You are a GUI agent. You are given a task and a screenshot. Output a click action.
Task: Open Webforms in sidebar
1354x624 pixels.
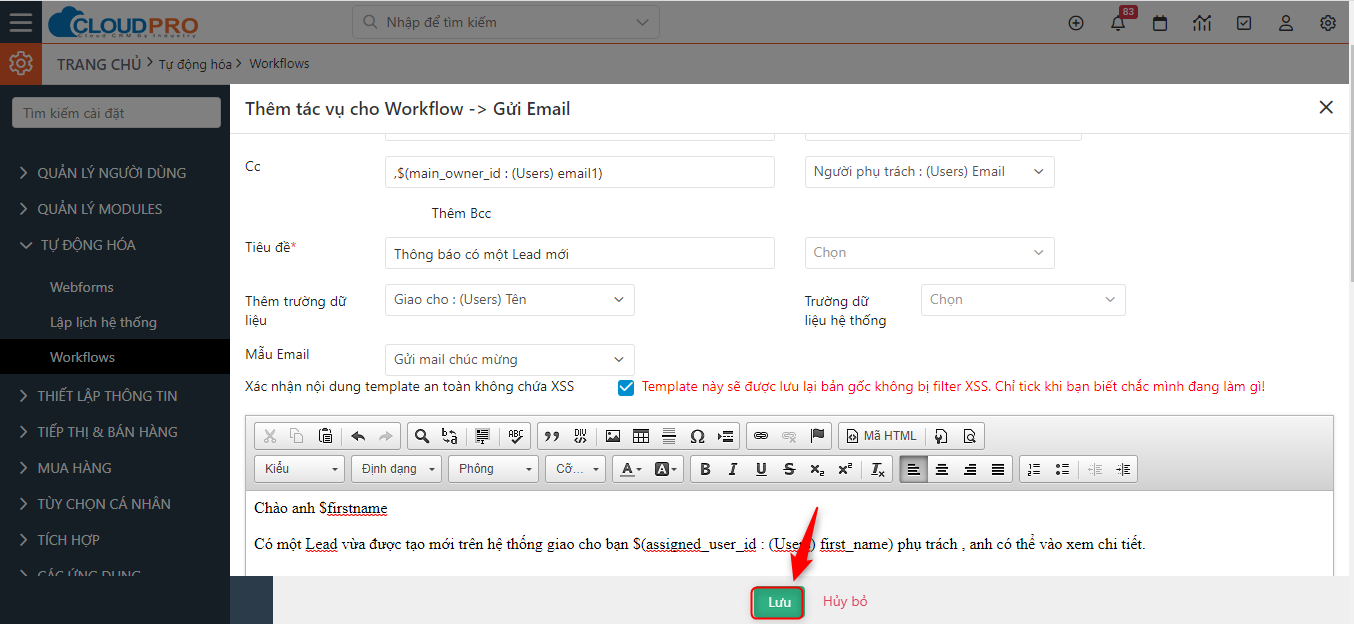point(82,287)
